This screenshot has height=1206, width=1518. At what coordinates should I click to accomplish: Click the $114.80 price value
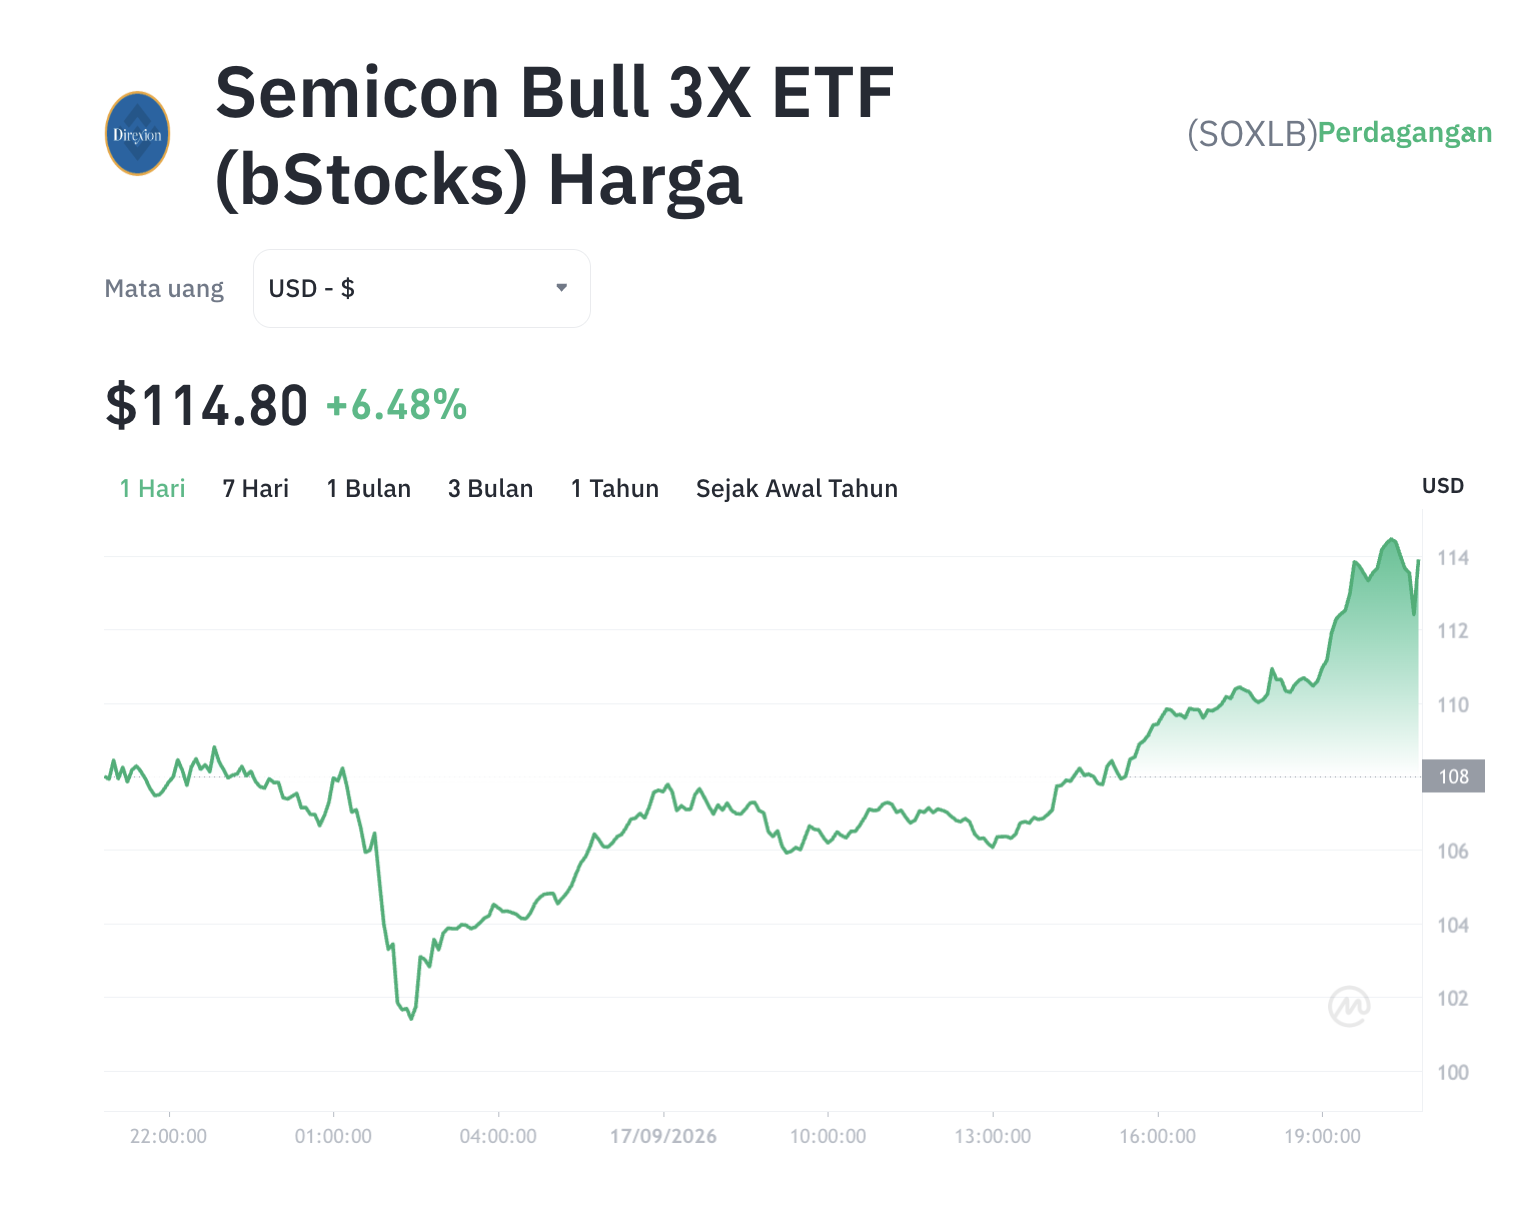tap(207, 405)
